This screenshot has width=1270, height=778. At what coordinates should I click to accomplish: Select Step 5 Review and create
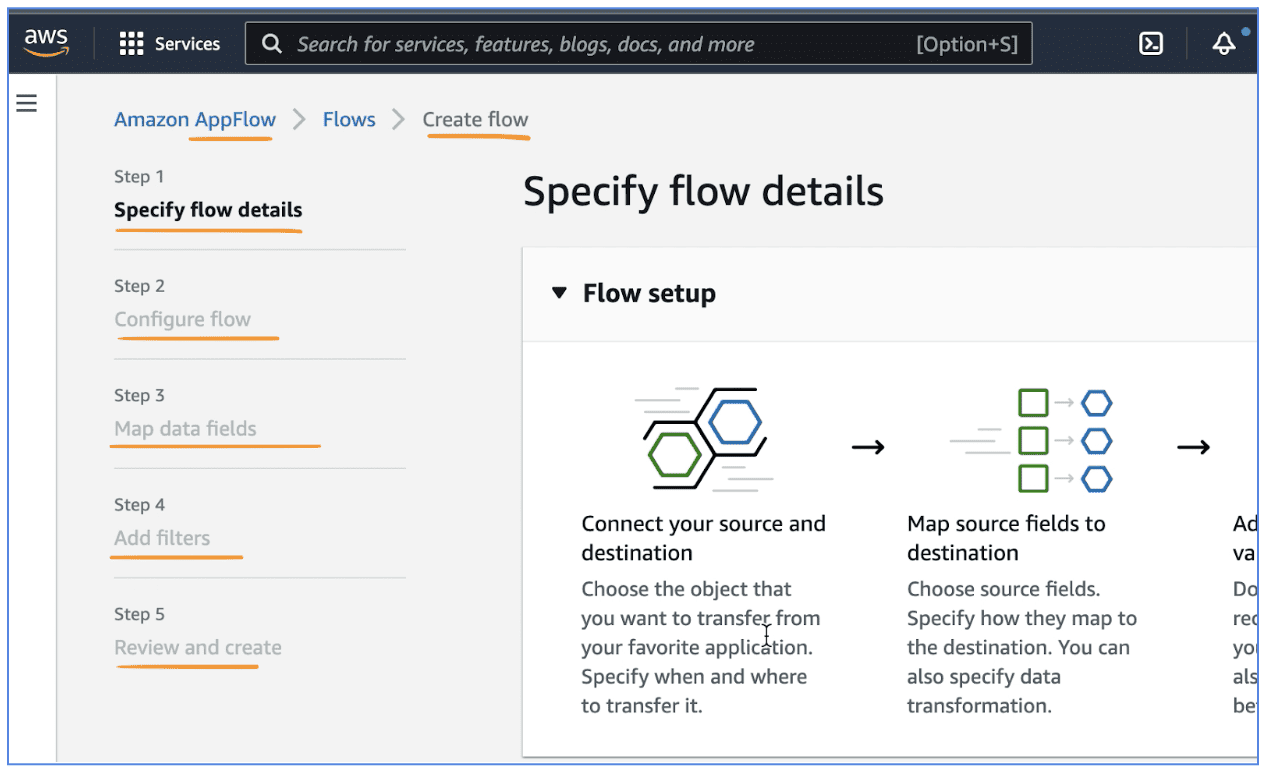(196, 647)
